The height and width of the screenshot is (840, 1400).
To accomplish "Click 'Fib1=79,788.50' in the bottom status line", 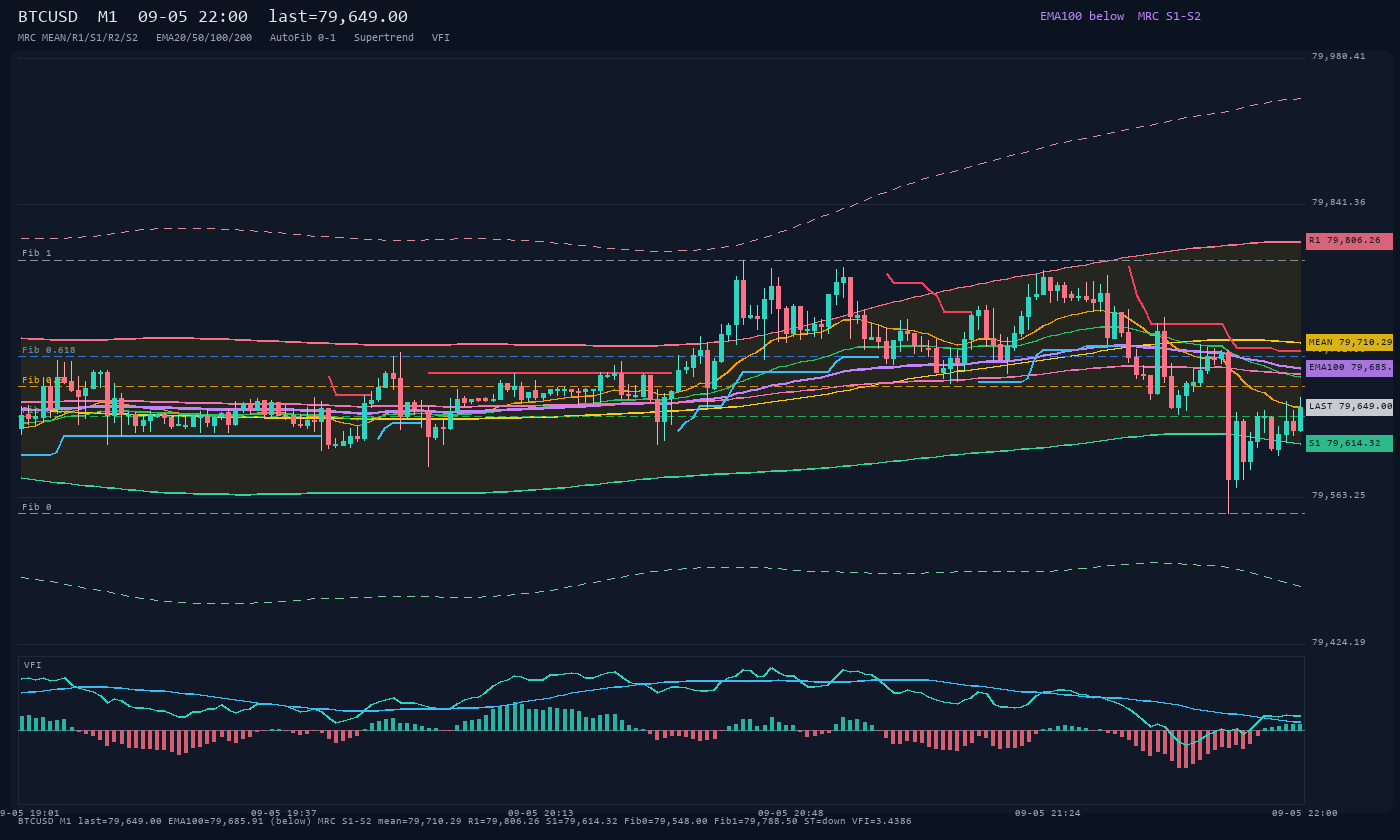I will click(x=756, y=821).
